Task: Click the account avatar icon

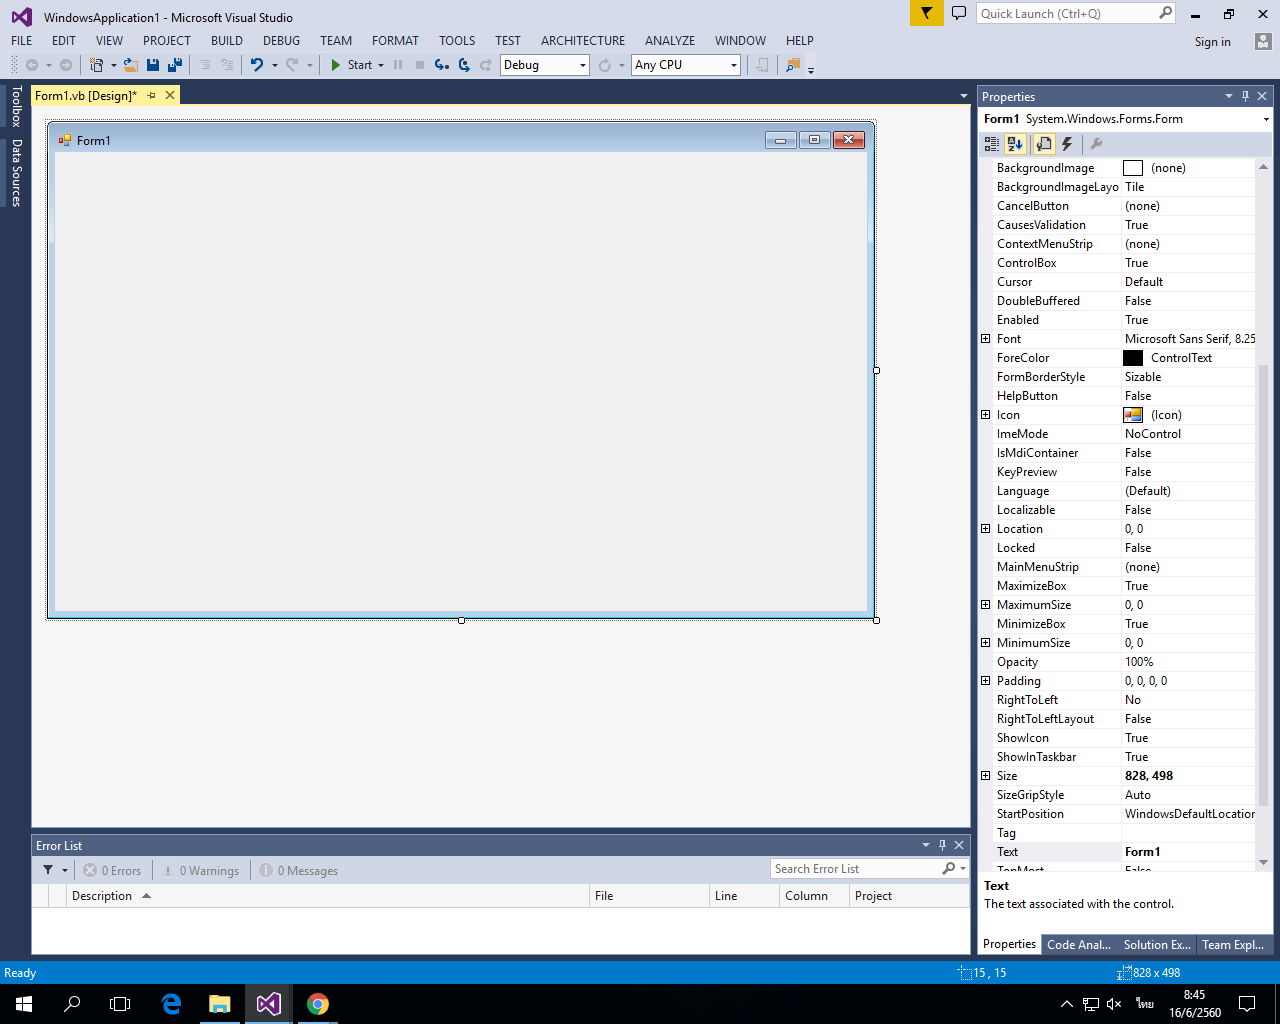Action: tap(1263, 42)
